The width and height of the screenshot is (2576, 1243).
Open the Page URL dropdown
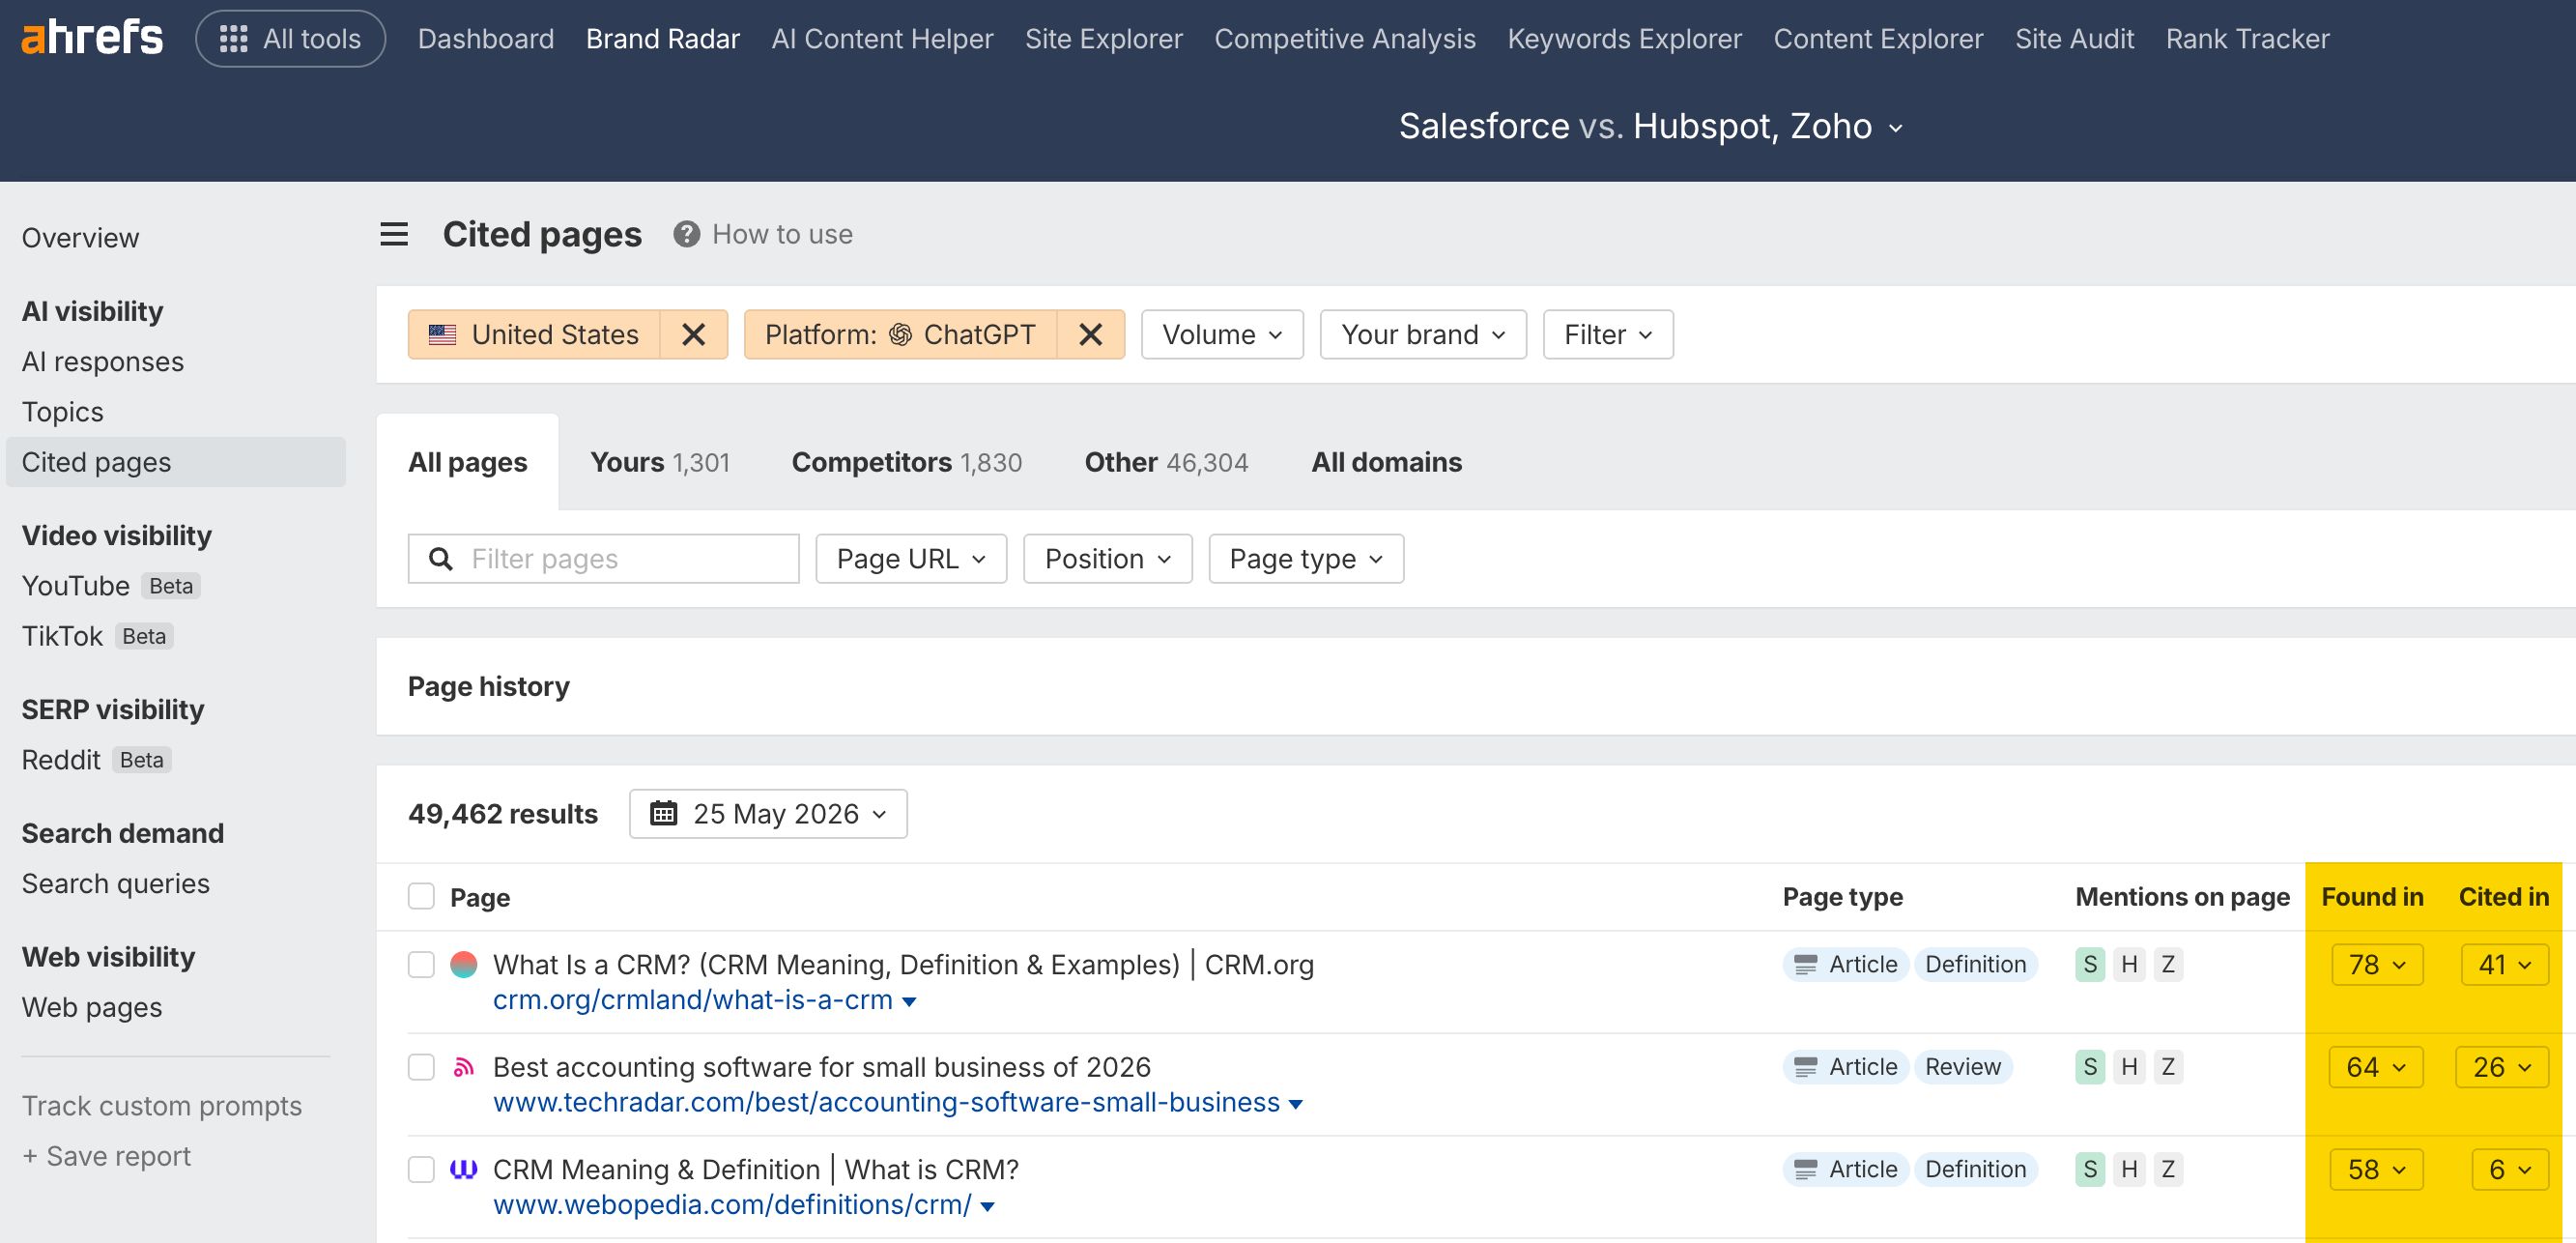pyautogui.click(x=911, y=559)
